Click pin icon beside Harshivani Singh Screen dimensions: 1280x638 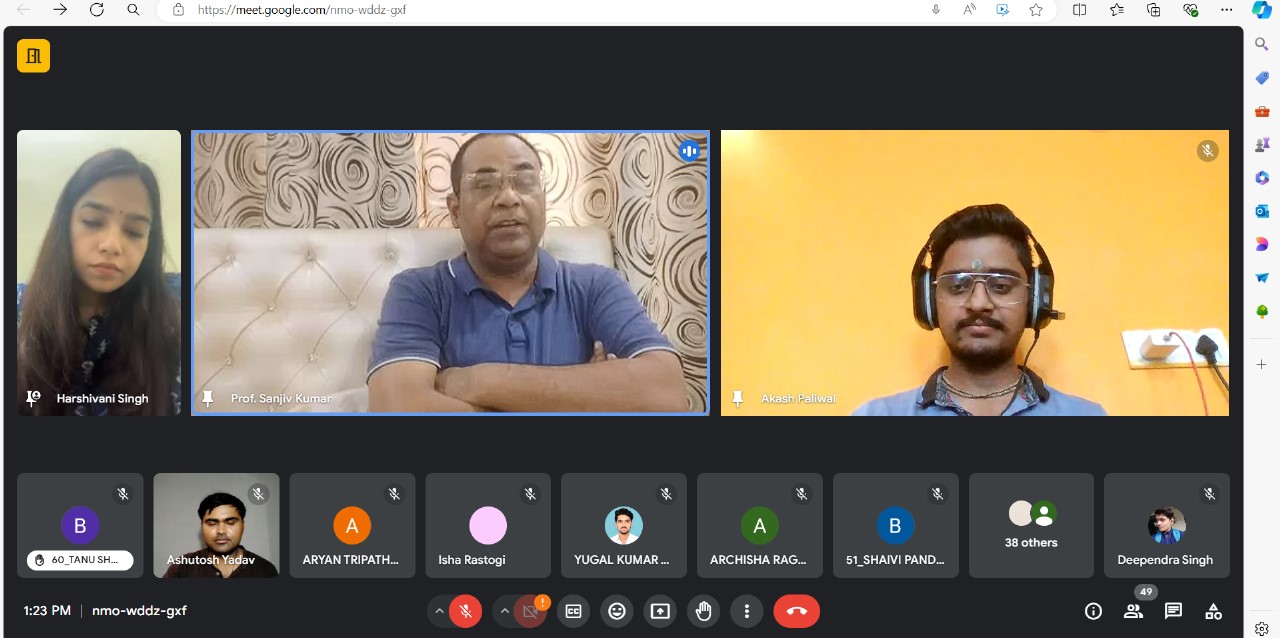(x=33, y=398)
